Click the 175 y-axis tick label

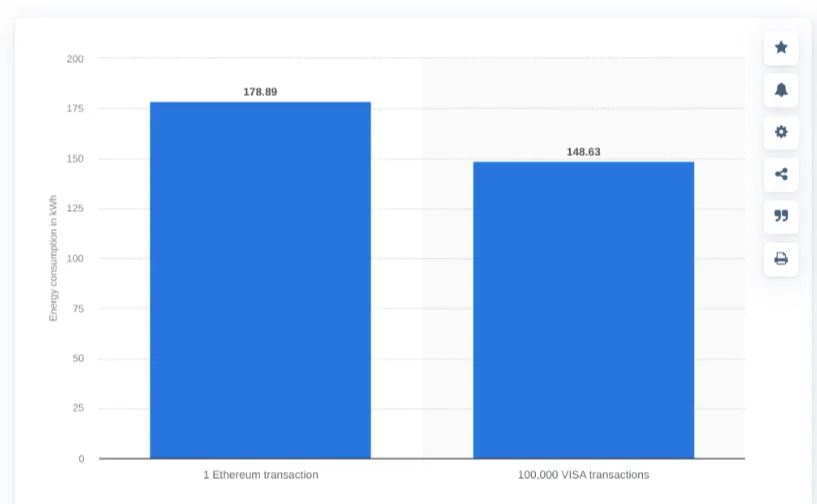coord(75,108)
